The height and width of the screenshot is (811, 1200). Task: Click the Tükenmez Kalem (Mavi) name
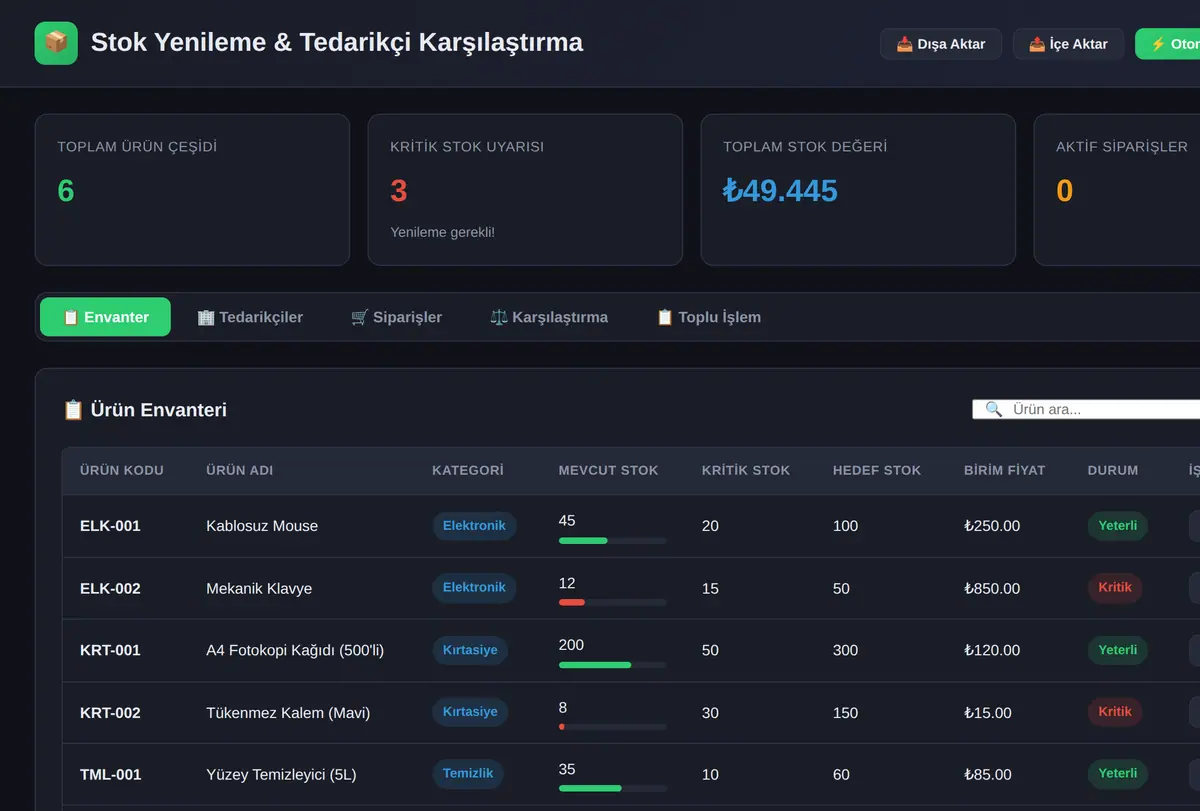[288, 713]
